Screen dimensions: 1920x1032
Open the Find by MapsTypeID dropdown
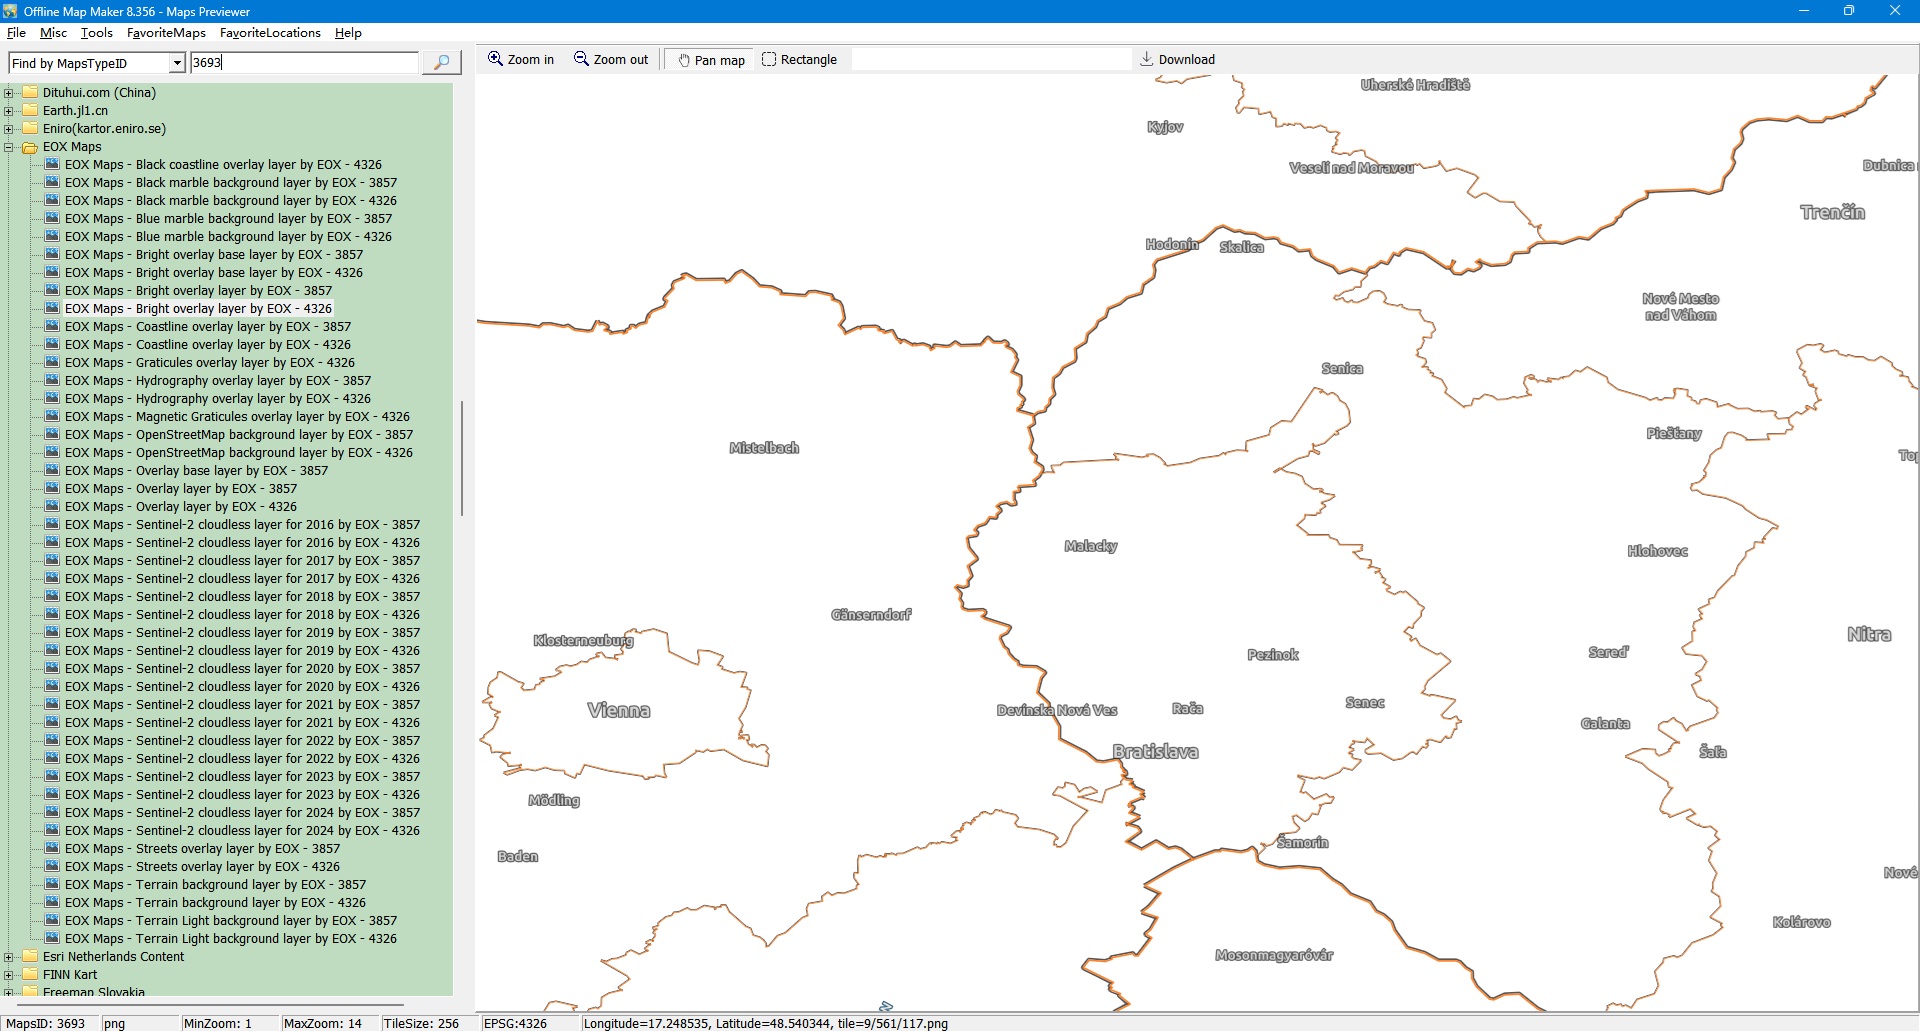click(177, 63)
